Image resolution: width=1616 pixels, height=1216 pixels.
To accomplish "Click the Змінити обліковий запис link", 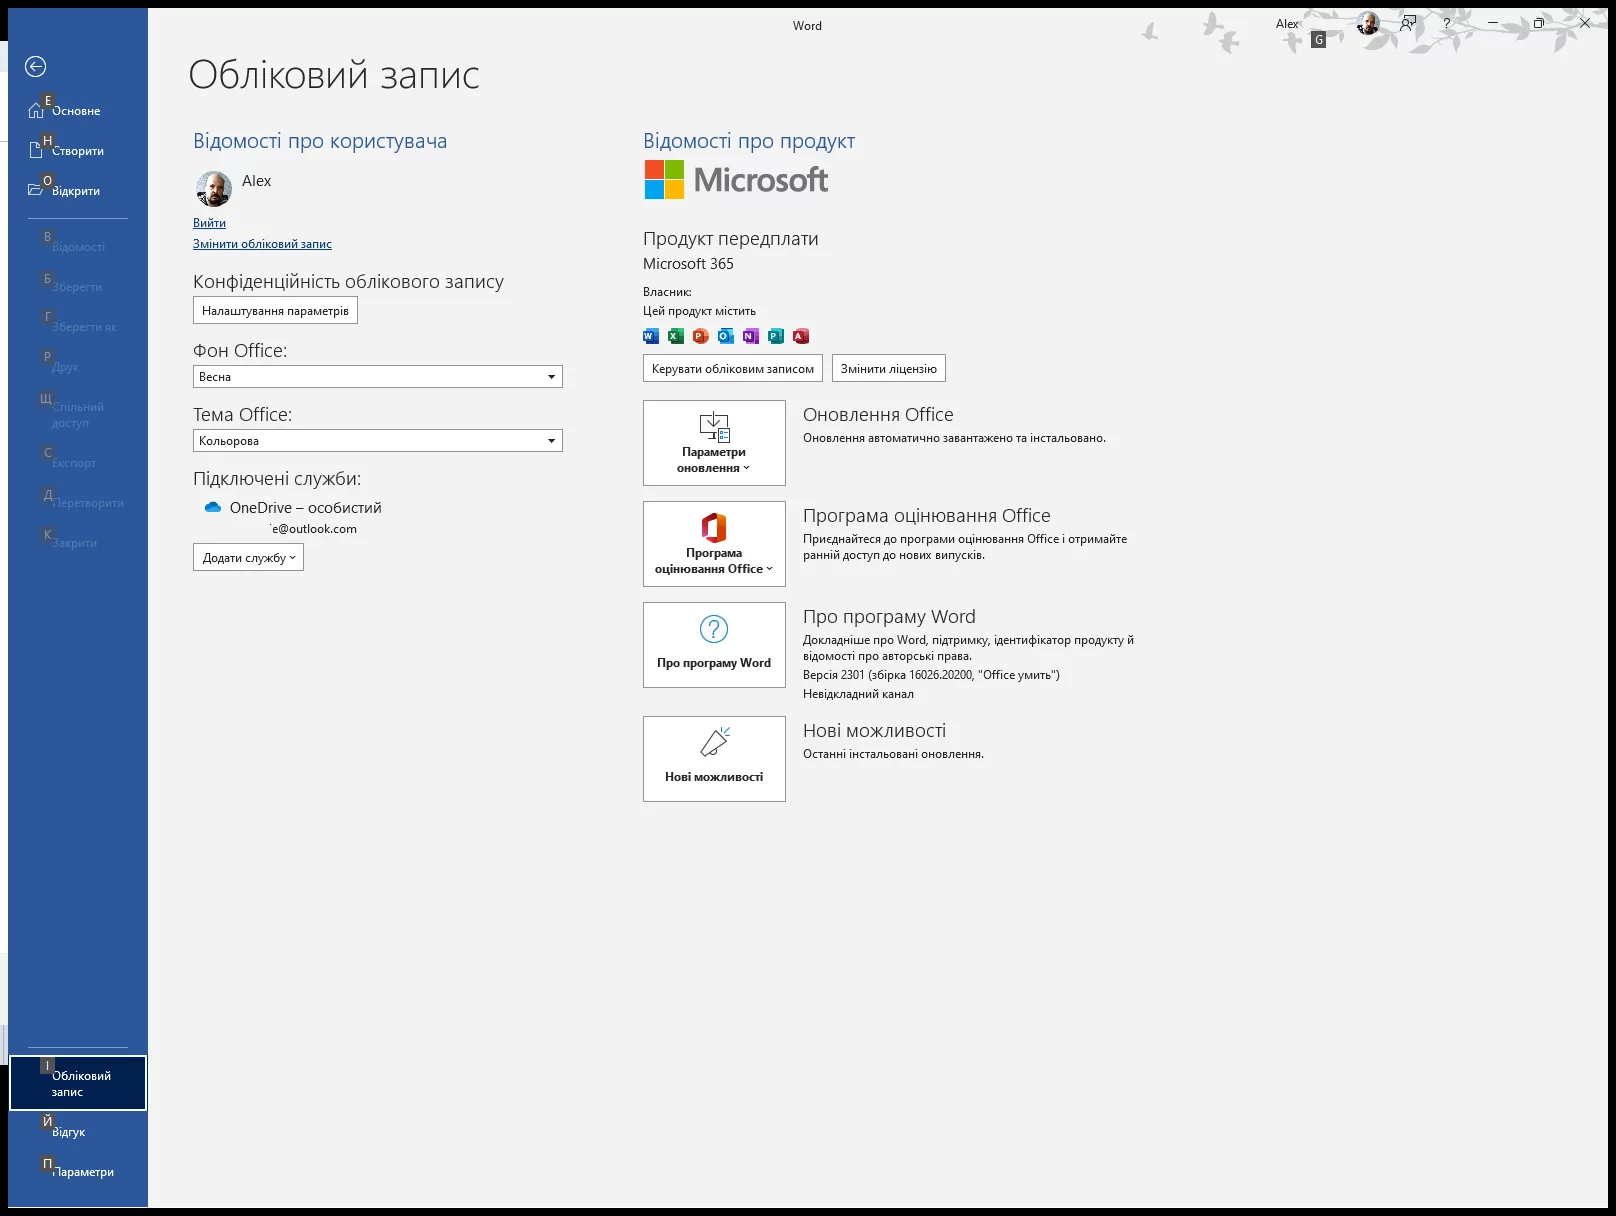I will (x=262, y=244).
